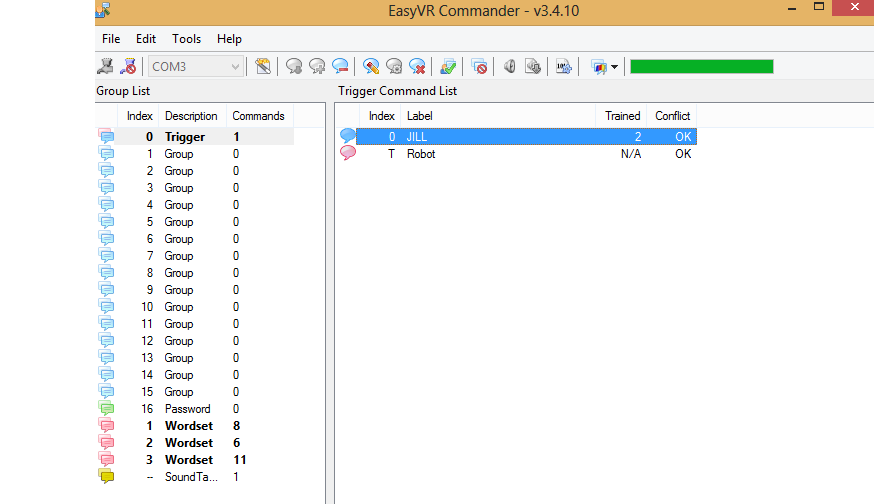Select the Trigger group row
The image size is (874, 504).
click(195, 137)
